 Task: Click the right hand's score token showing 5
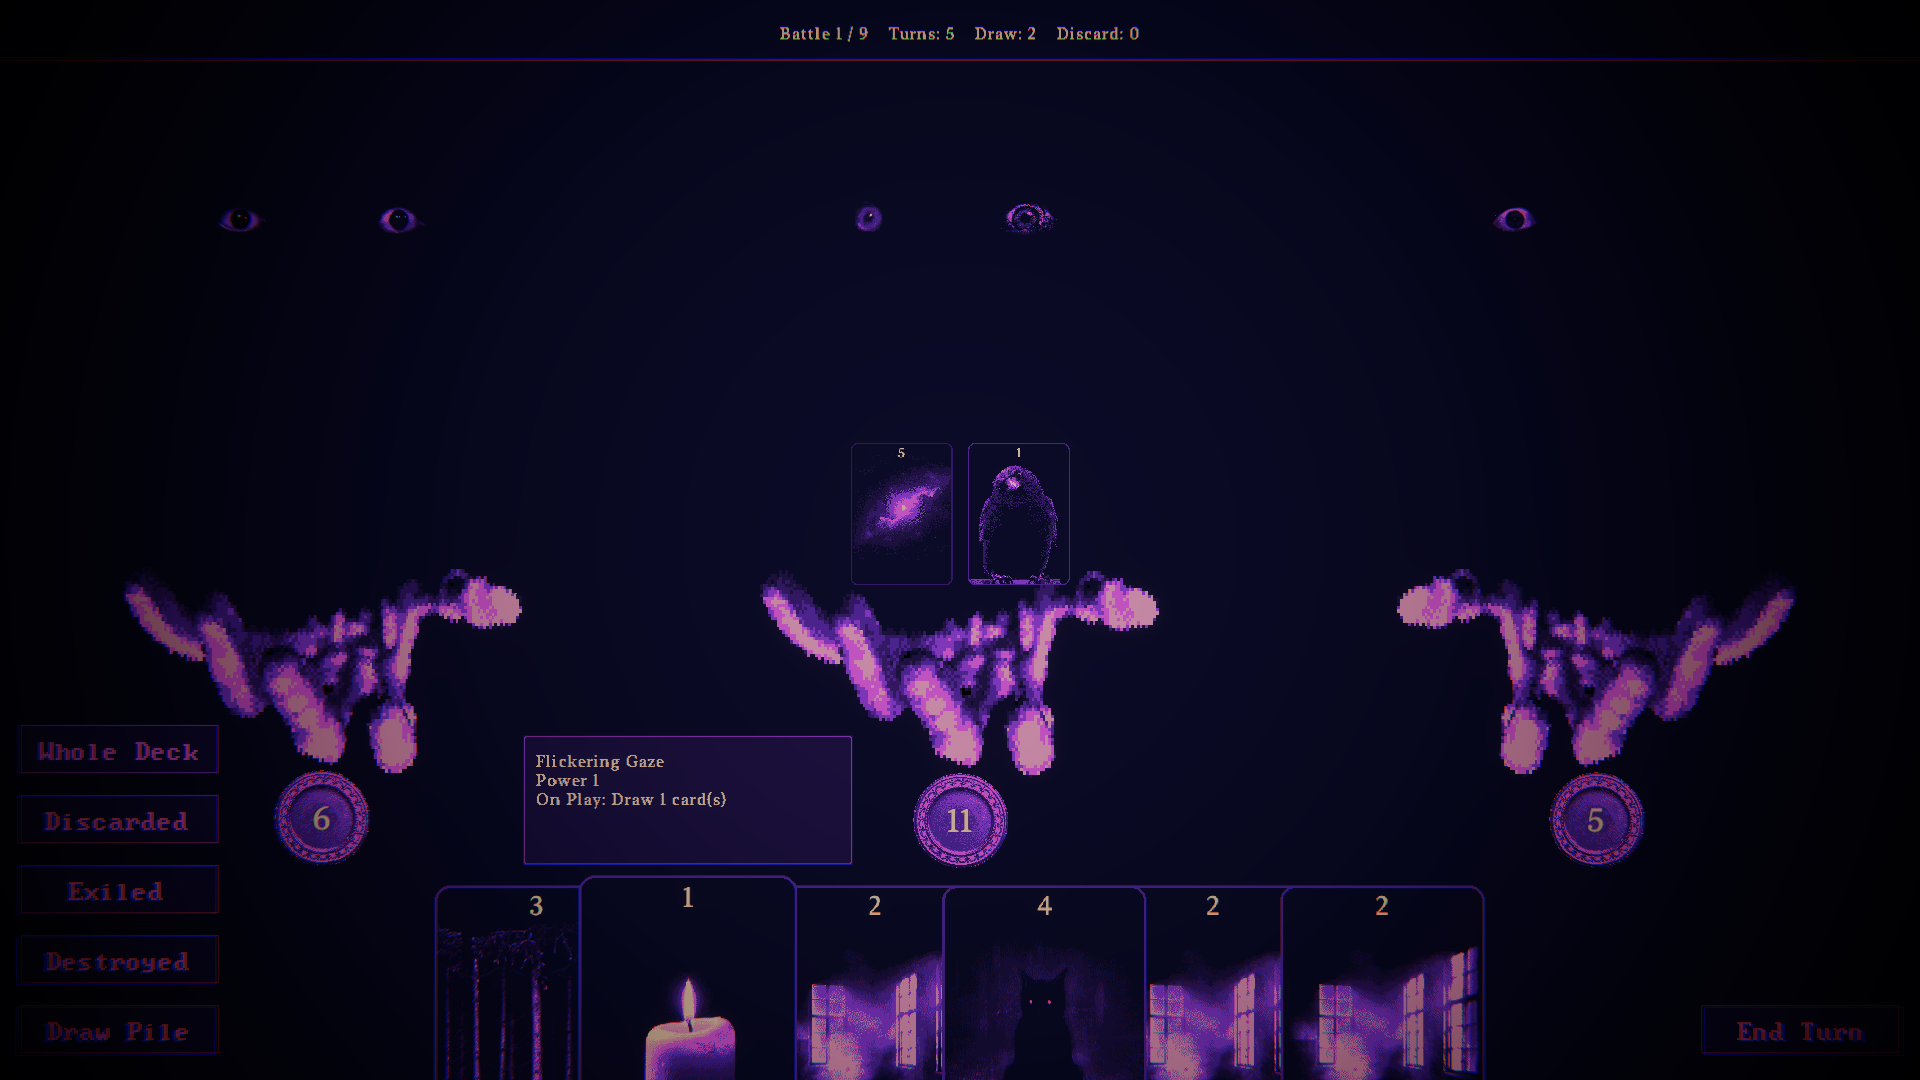coord(1596,819)
